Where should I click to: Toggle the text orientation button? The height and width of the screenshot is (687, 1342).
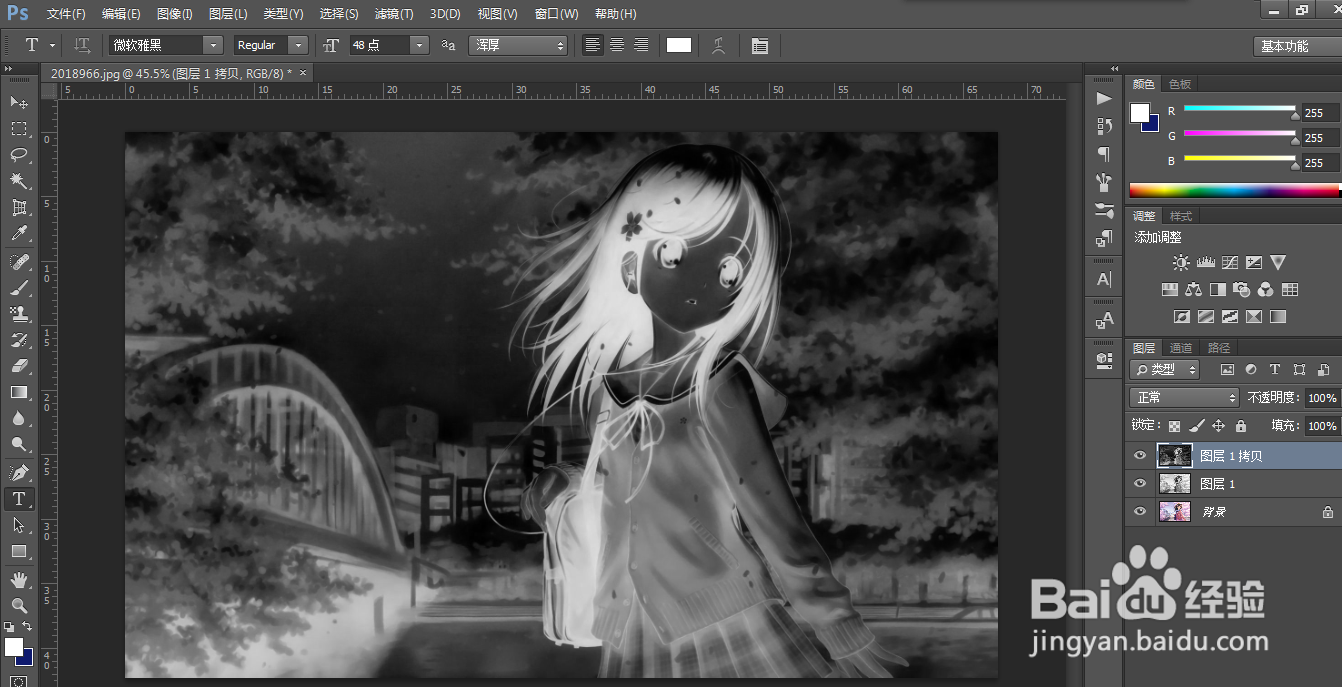pyautogui.click(x=83, y=45)
